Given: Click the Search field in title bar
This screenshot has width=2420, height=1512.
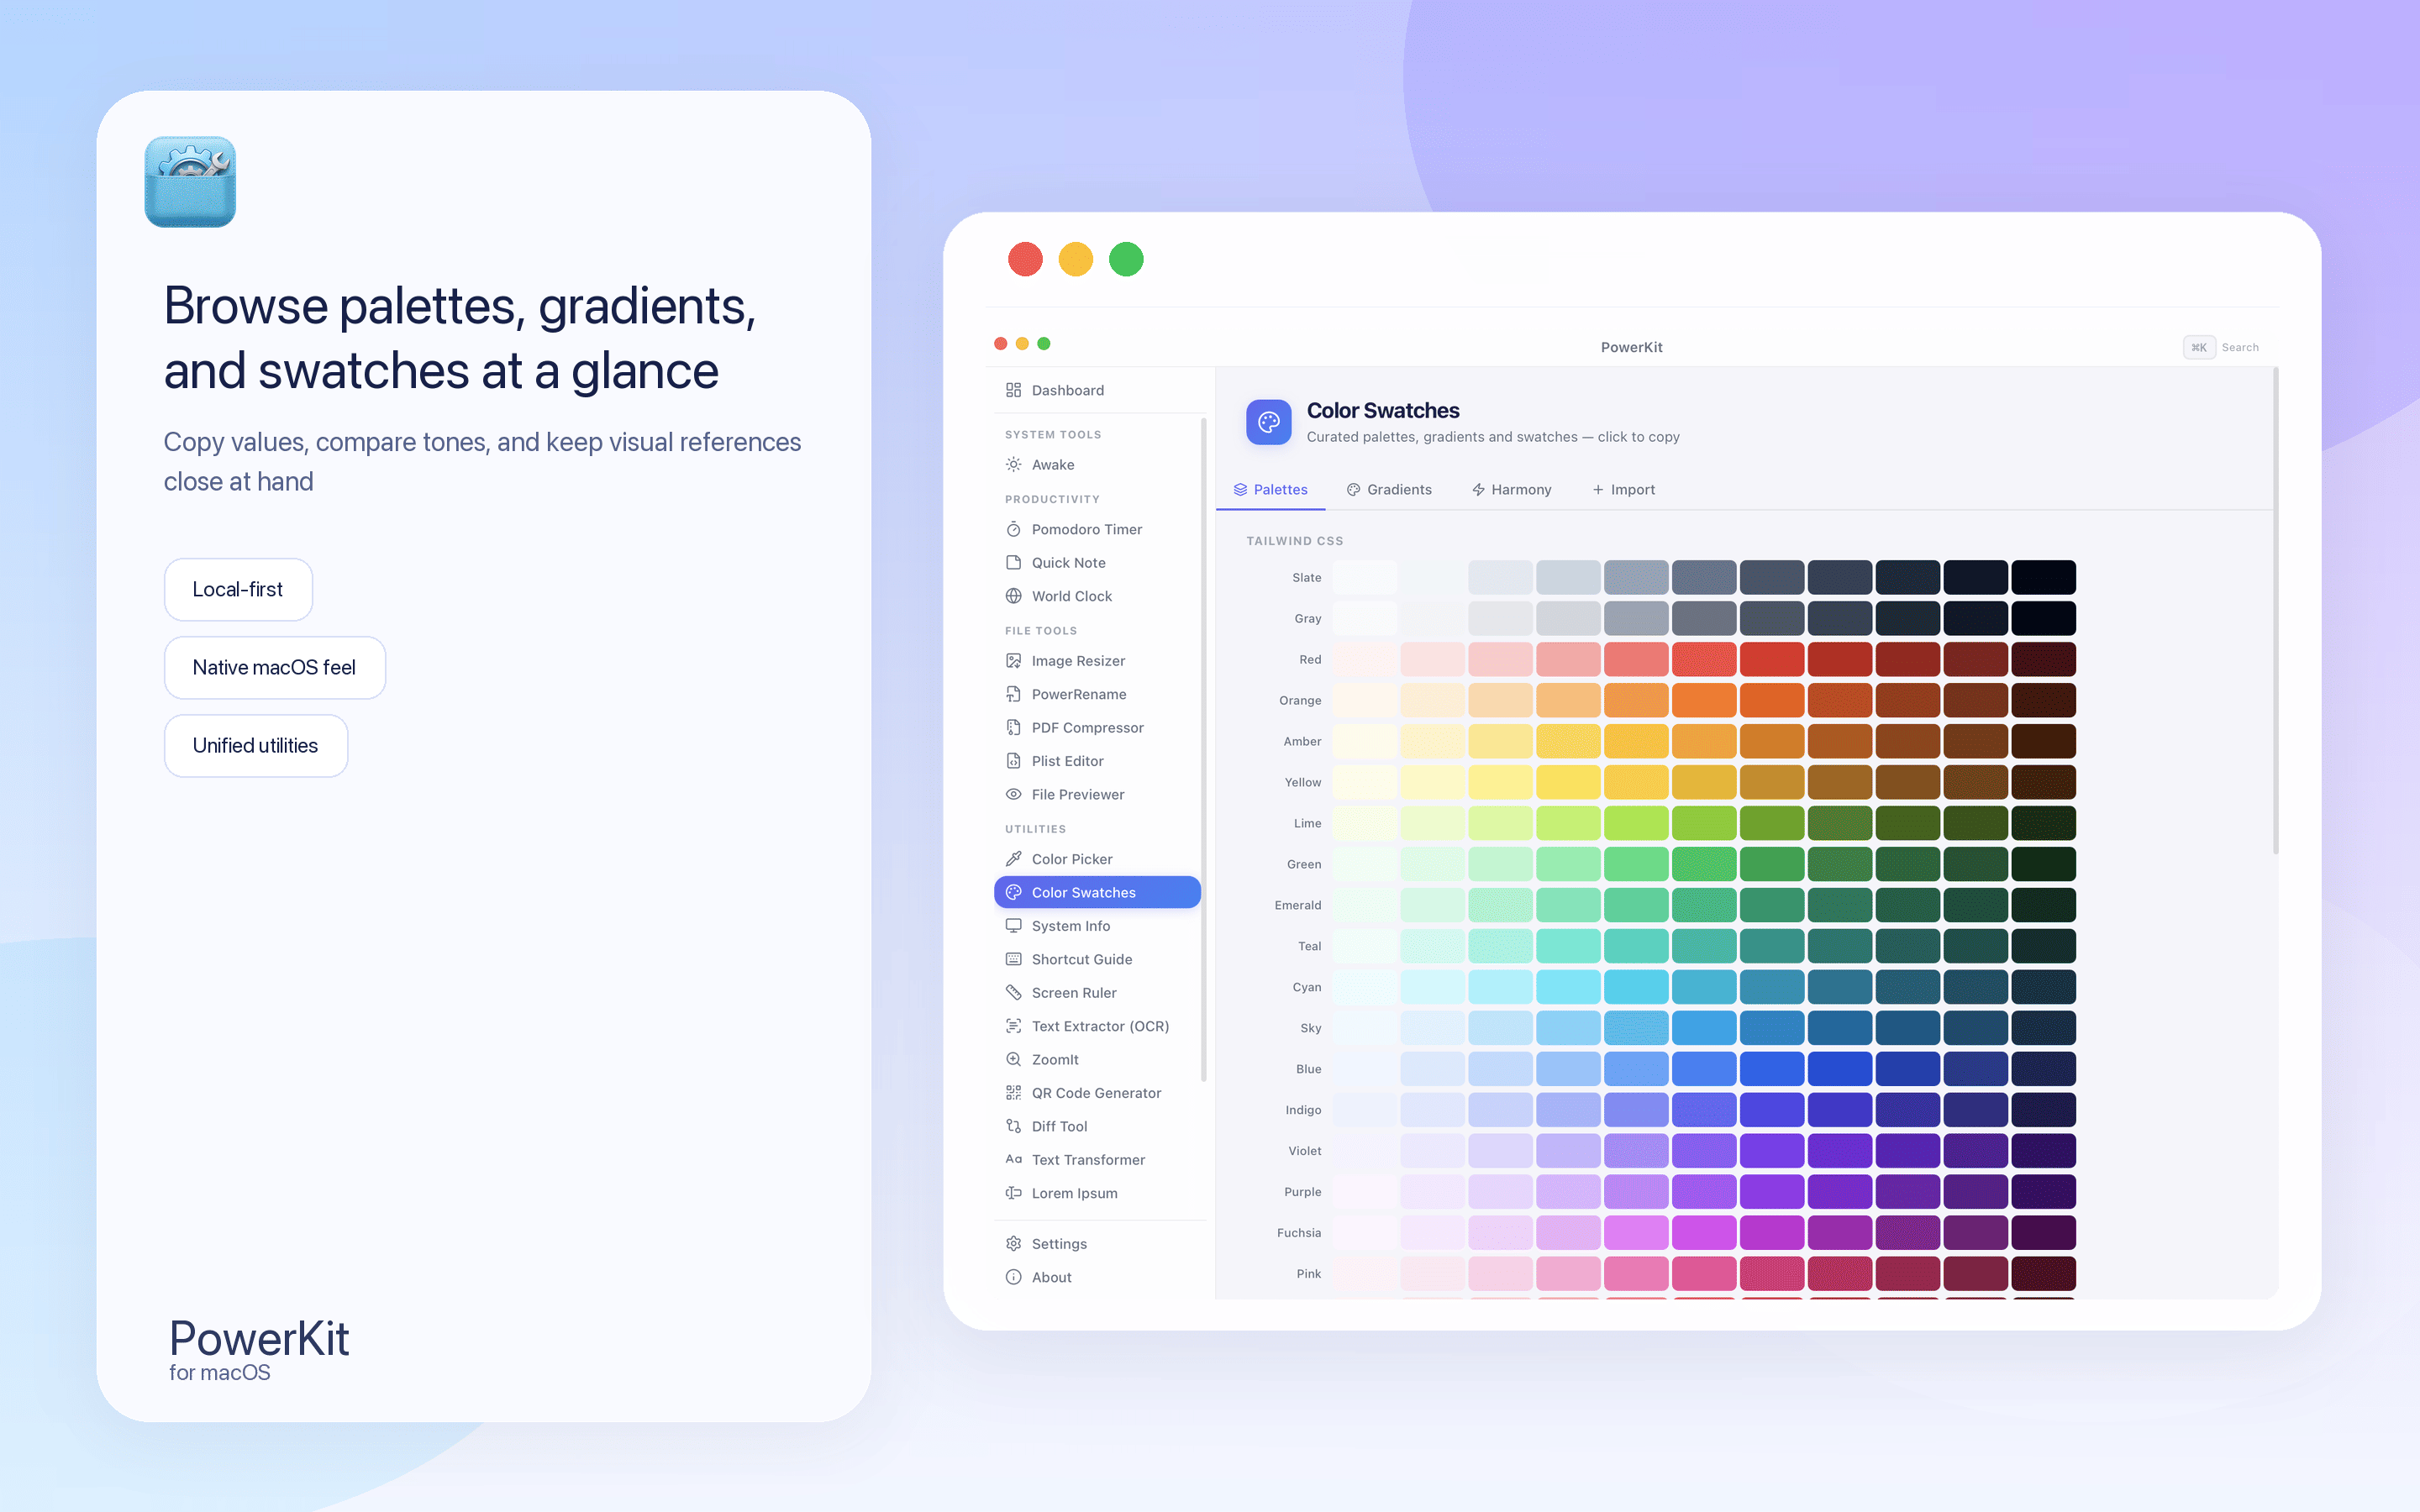Looking at the screenshot, I should pos(2239,348).
